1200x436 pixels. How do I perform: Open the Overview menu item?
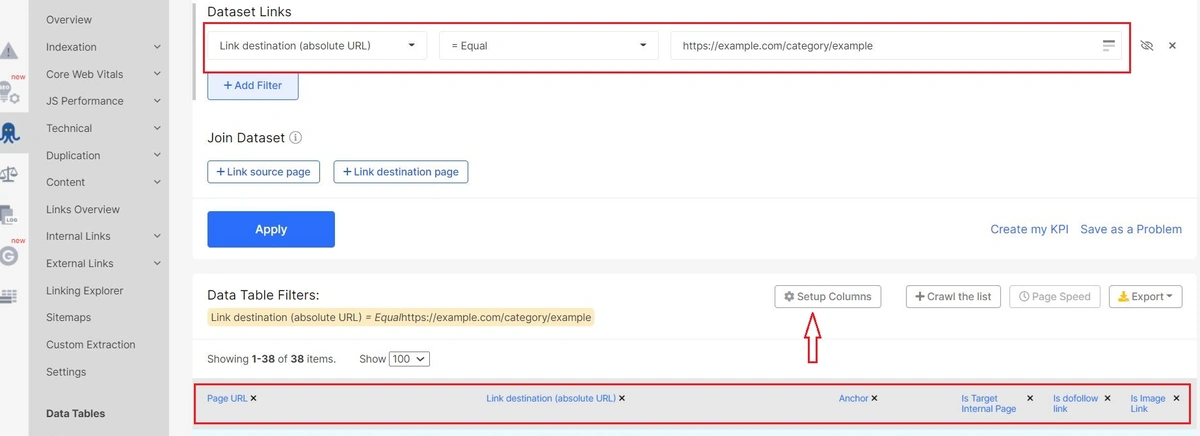pyautogui.click(x=69, y=20)
